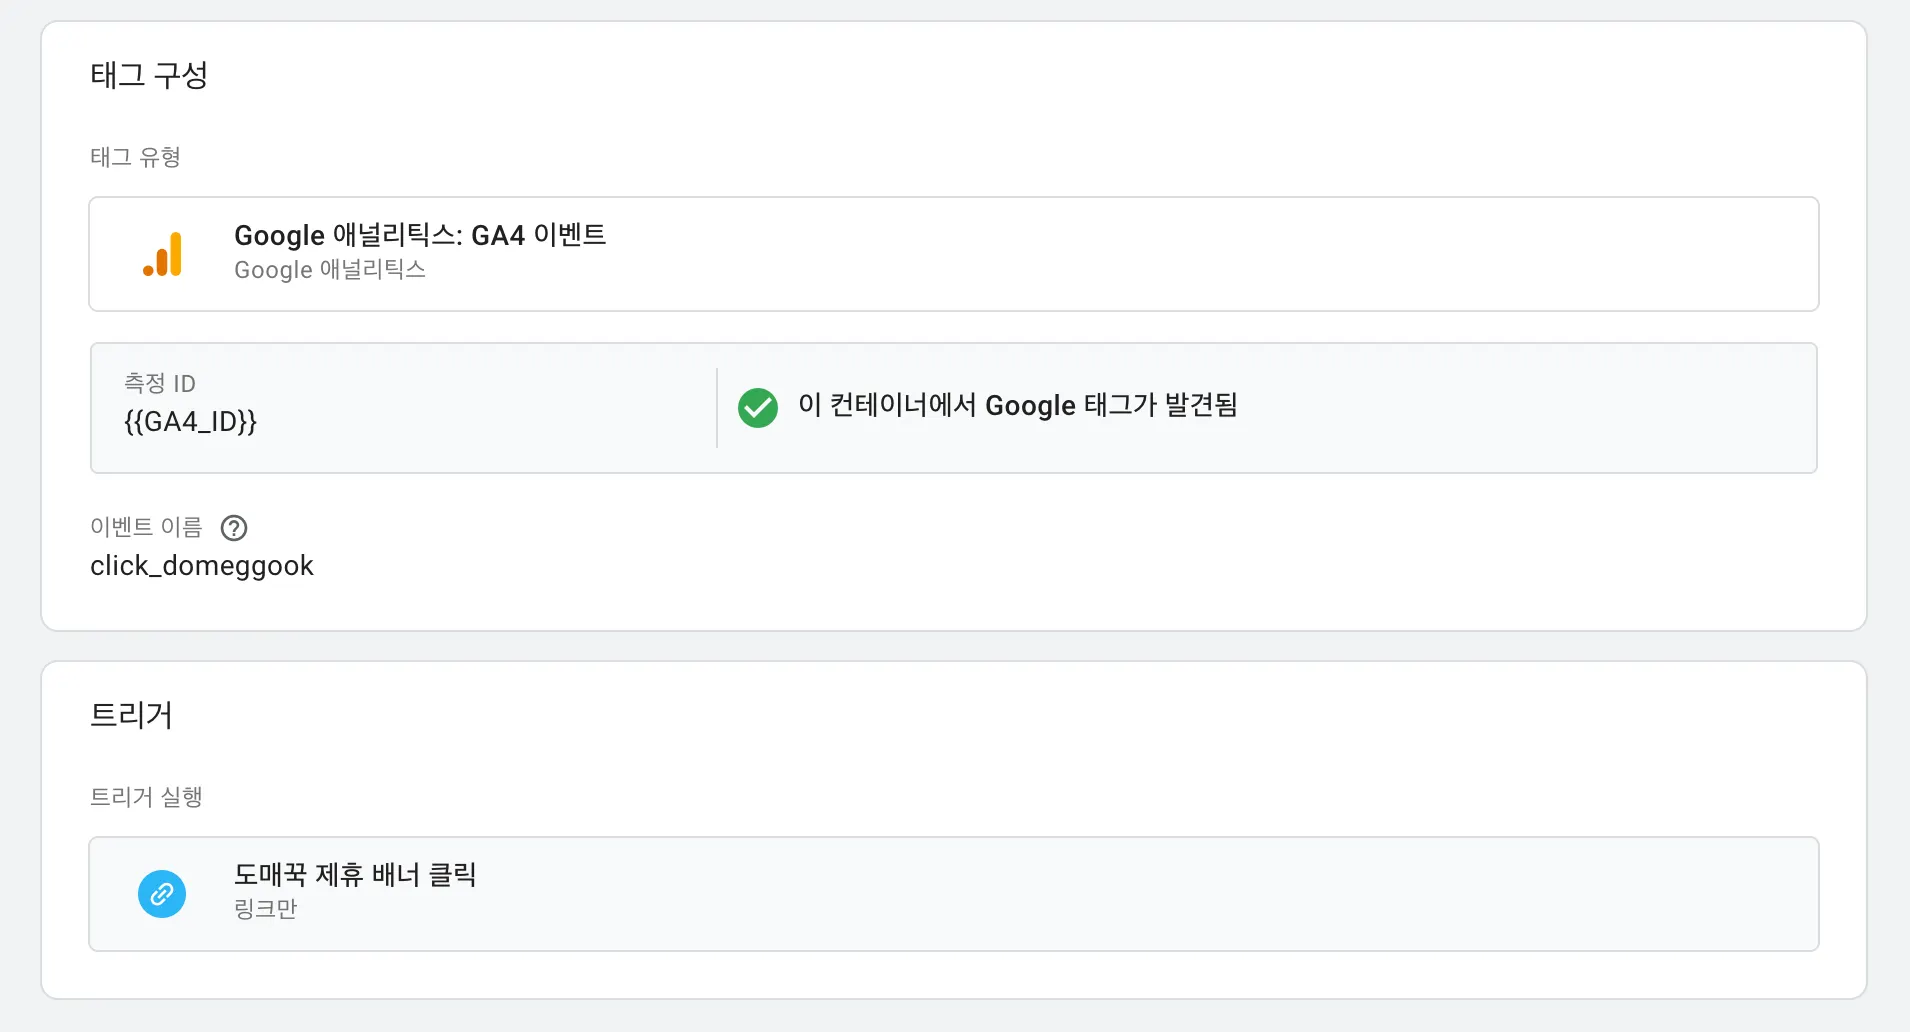Click the green checkmark status icon
Viewport: 1910px width, 1032px height.
tap(758, 408)
